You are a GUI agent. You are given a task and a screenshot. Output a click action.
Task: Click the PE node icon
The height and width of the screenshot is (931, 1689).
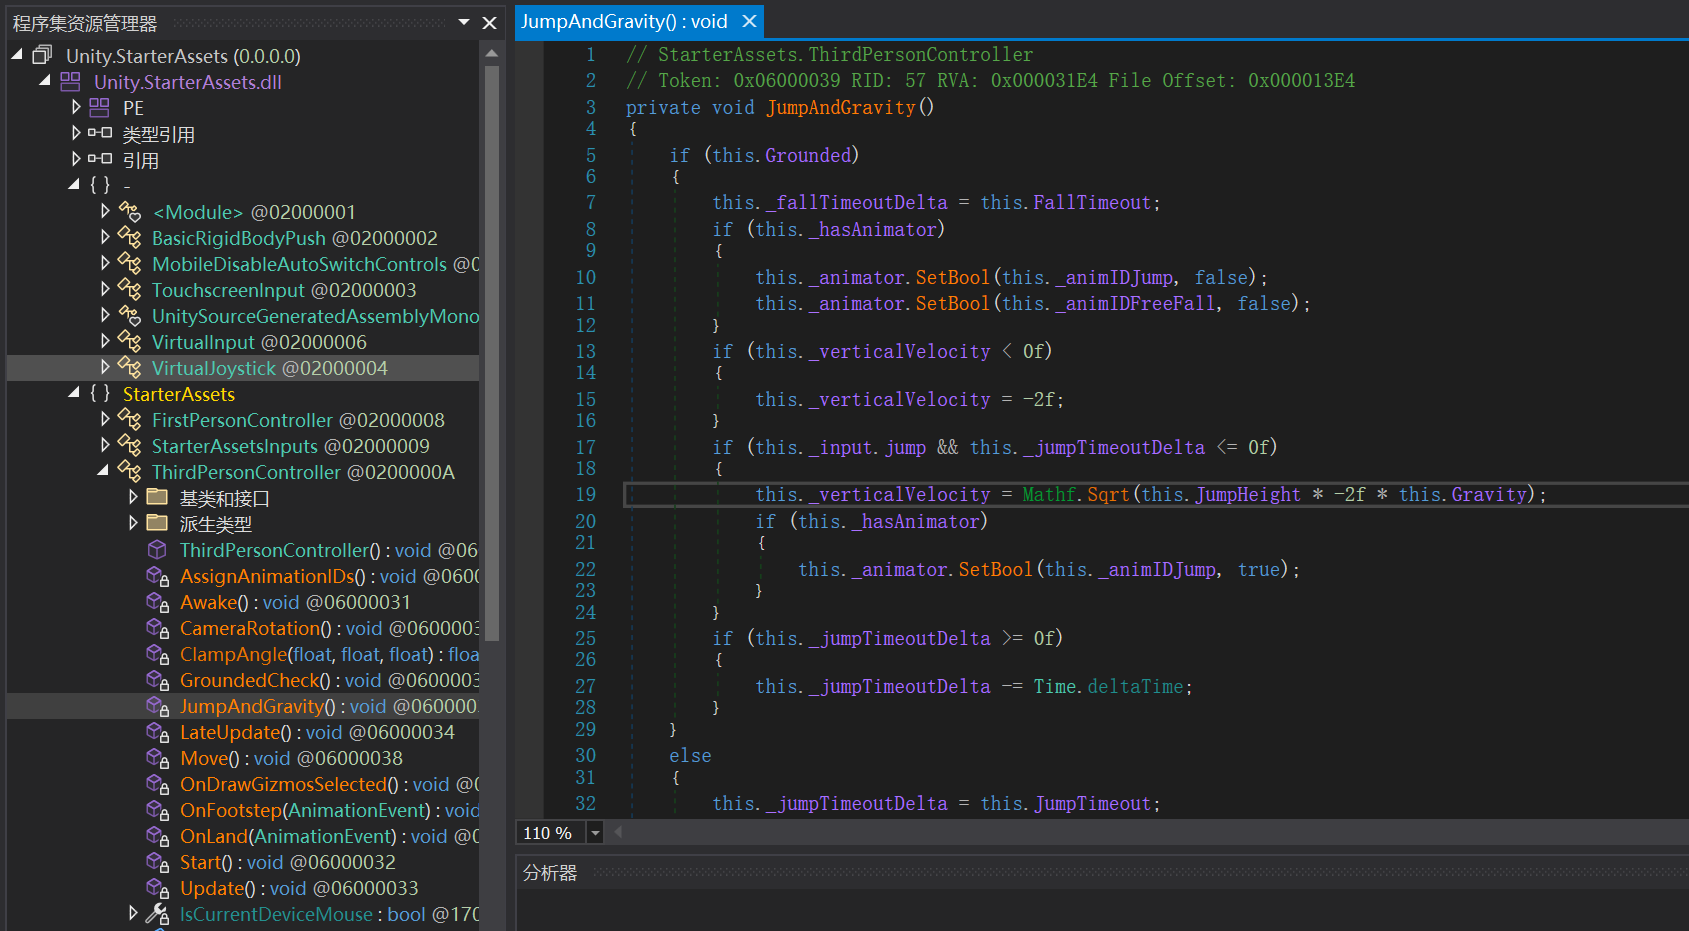(x=99, y=108)
